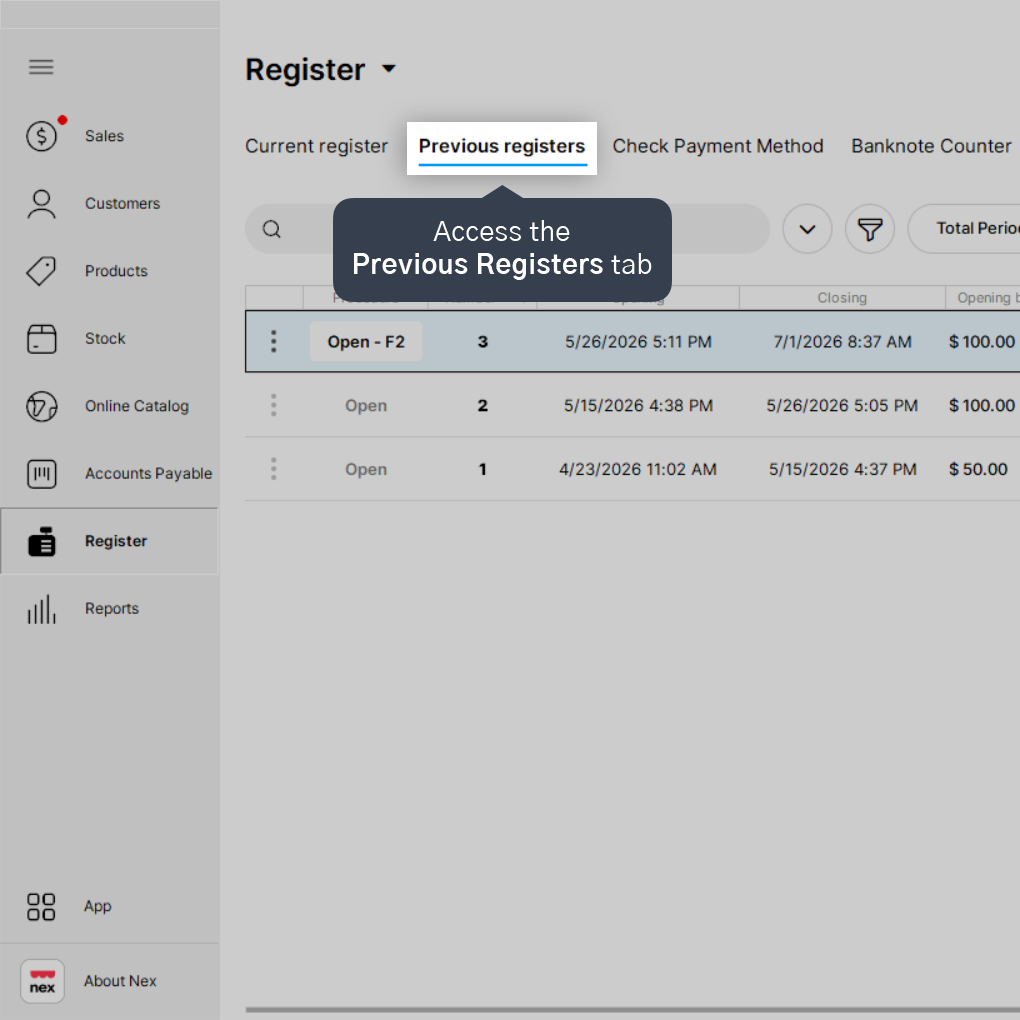
Task: Open row 1 three-dot options menu
Action: (274, 469)
